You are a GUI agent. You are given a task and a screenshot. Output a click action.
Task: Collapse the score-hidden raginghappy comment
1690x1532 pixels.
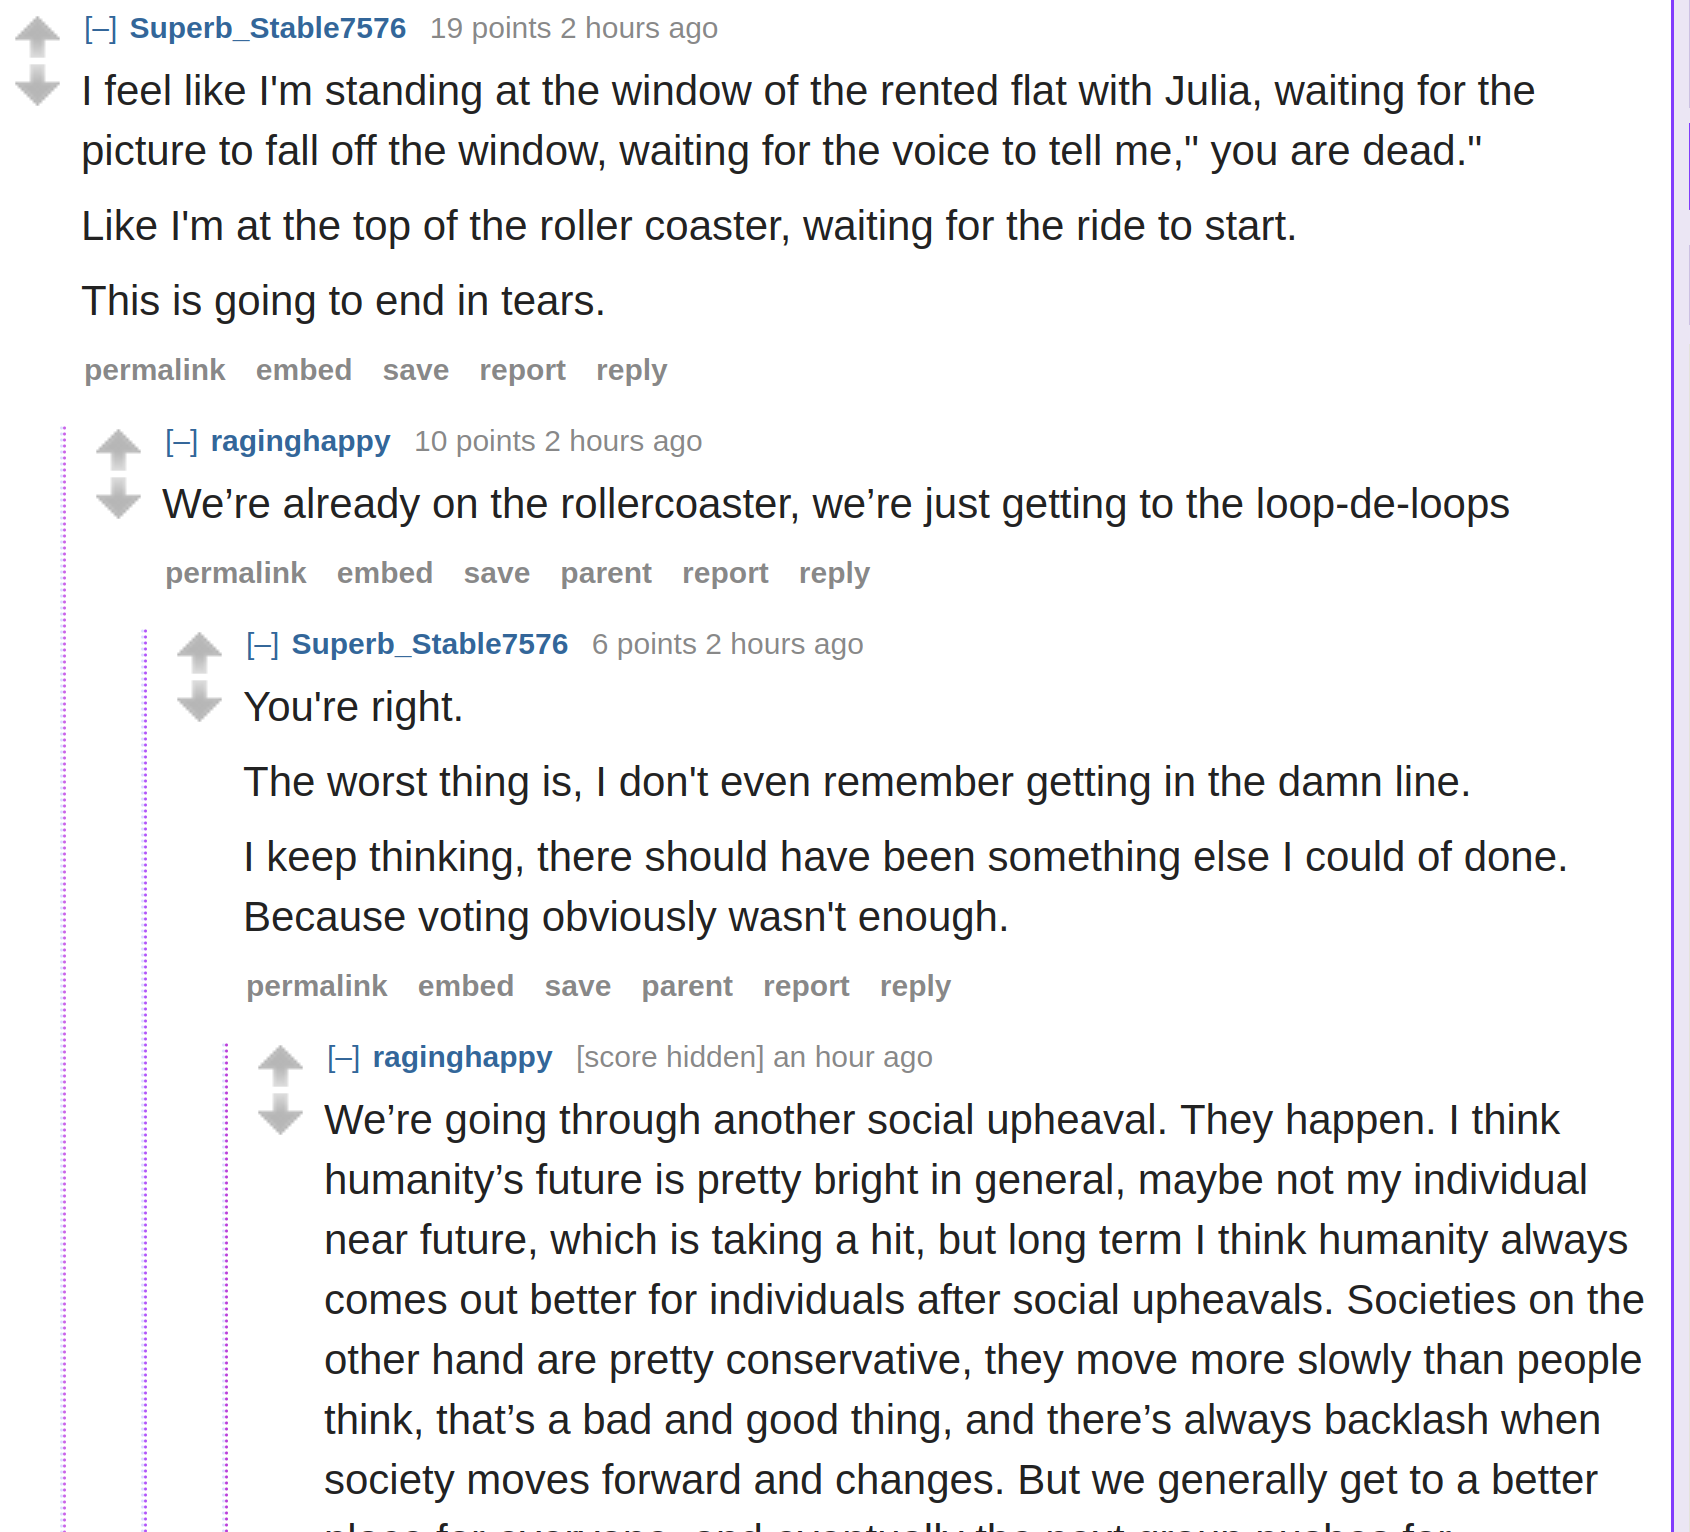(344, 1058)
